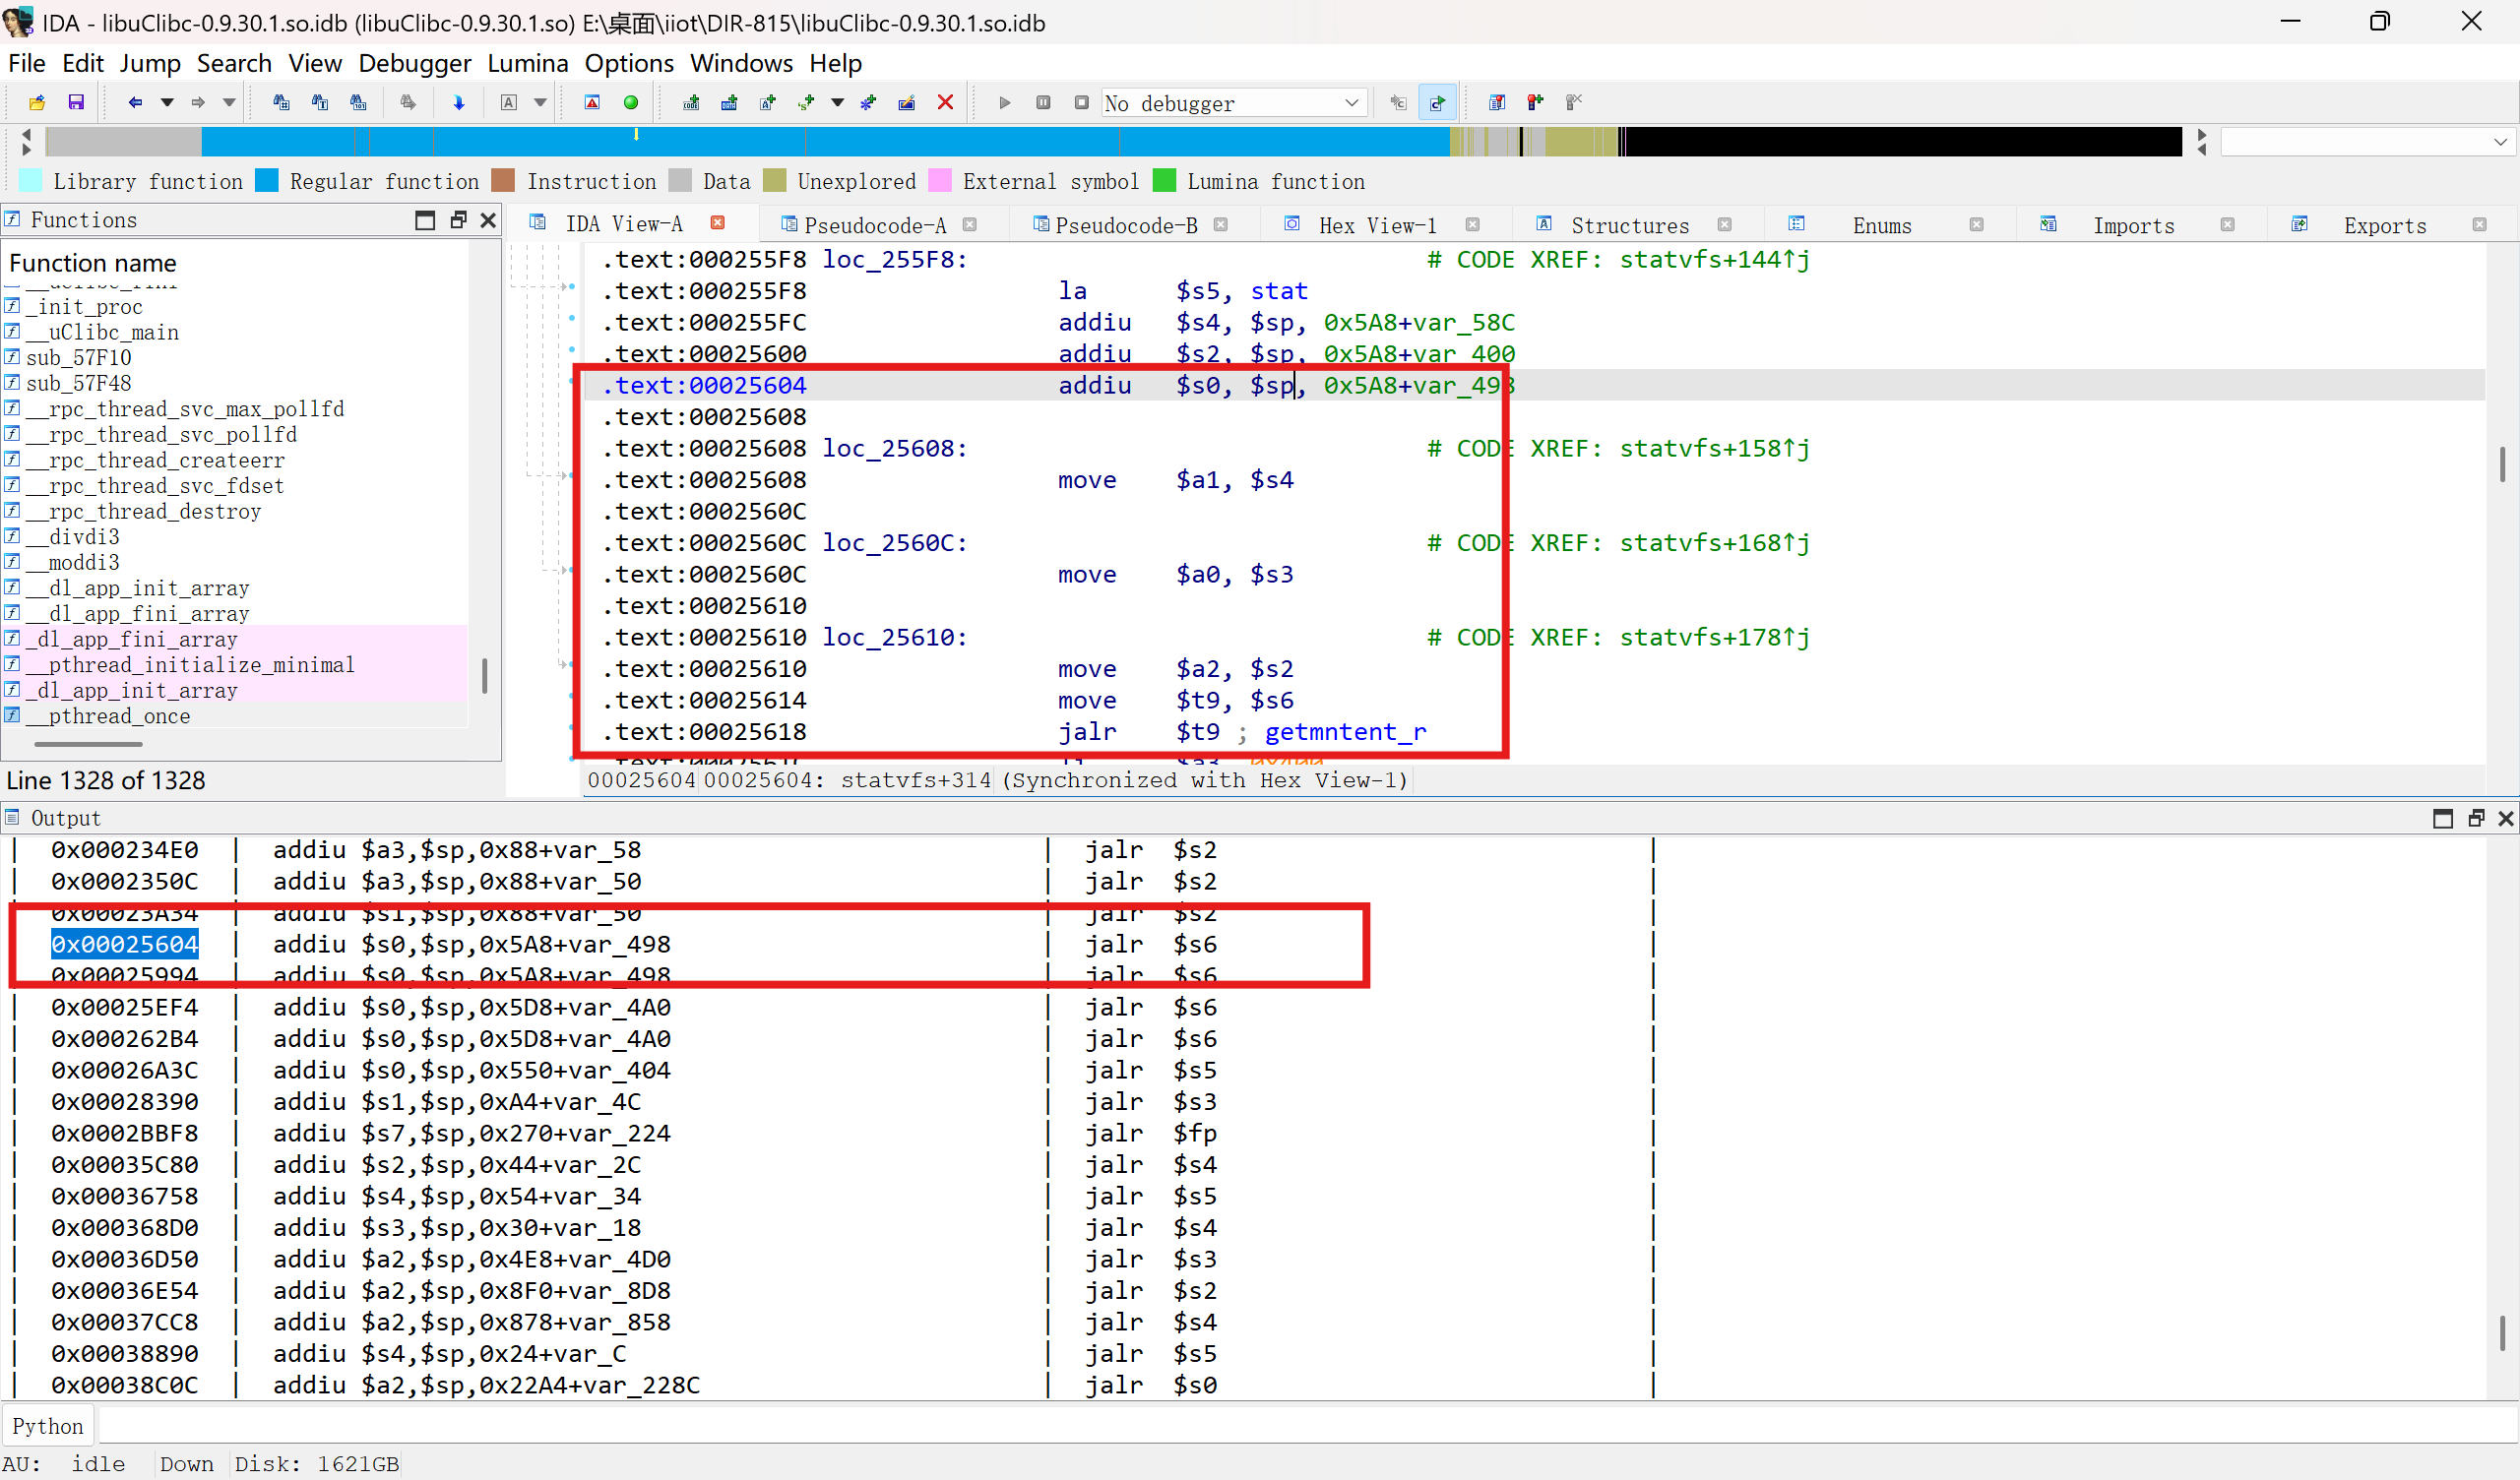Click the red warning triangle icon
Screen dimensions: 2520x1480
[x=592, y=102]
